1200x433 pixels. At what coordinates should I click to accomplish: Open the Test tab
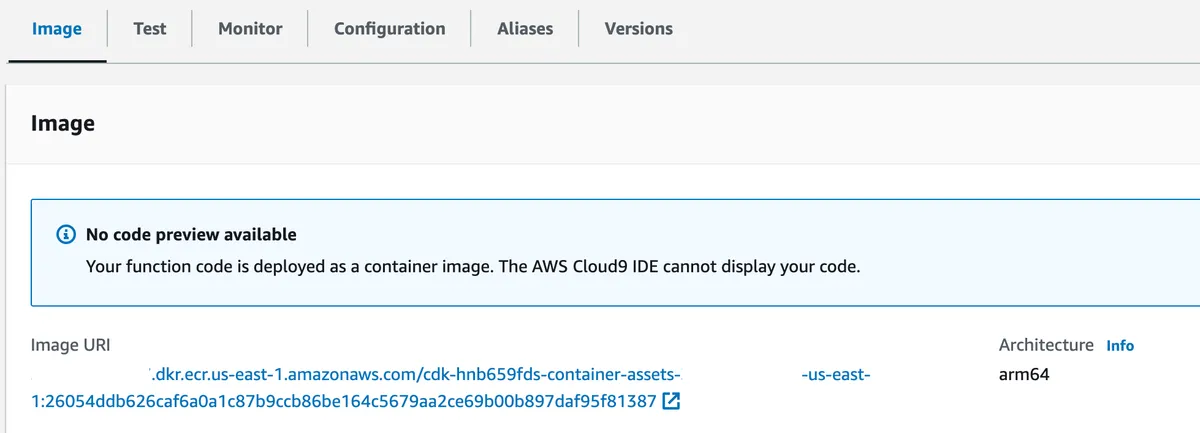coord(150,29)
